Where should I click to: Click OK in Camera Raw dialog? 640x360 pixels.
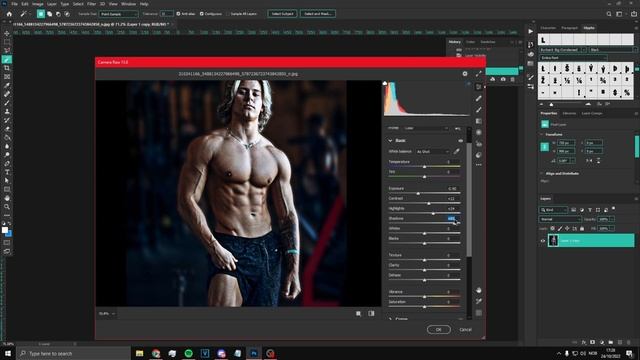pos(439,329)
